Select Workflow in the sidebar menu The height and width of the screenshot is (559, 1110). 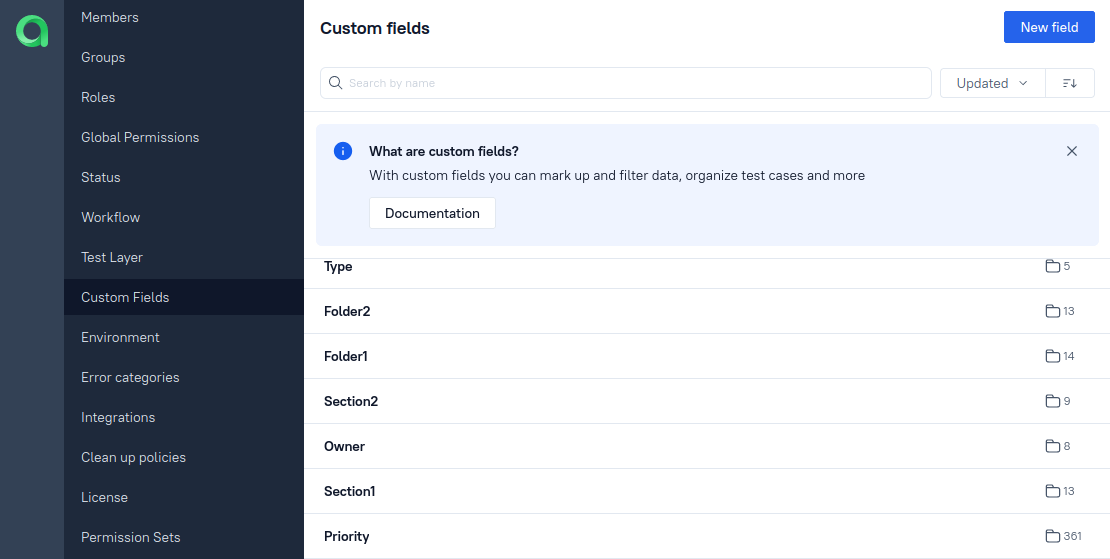click(x=110, y=217)
